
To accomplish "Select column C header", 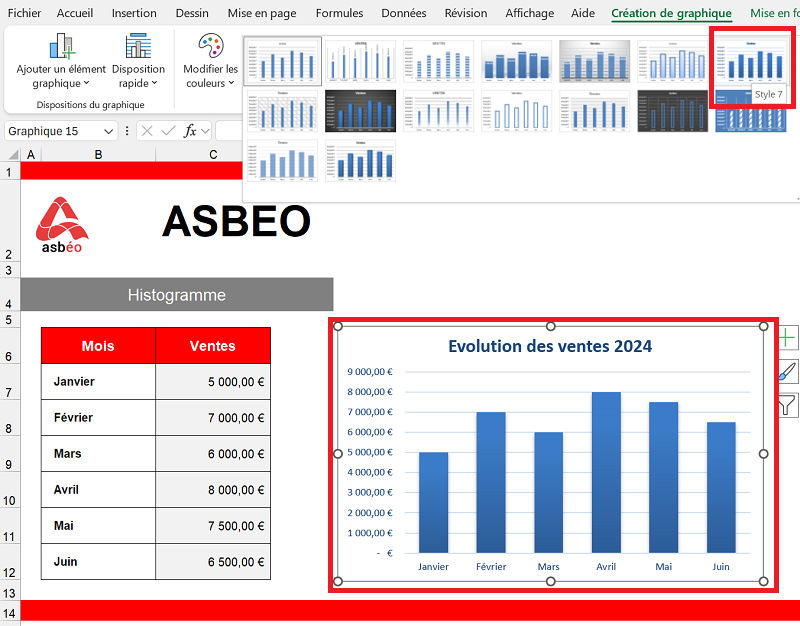I will pos(213,155).
